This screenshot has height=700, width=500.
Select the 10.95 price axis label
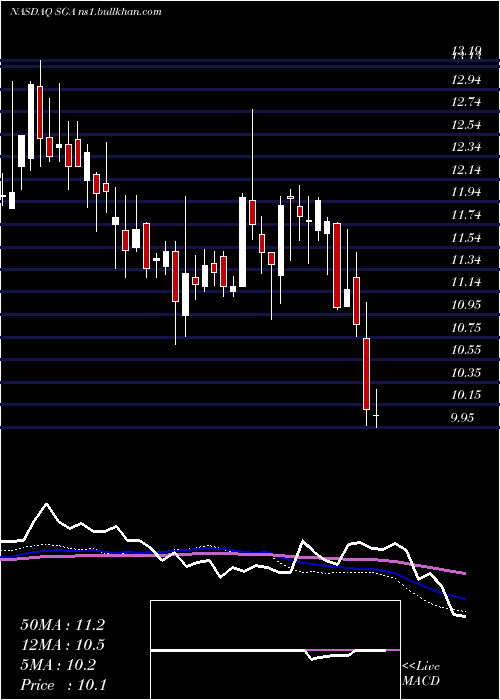(x=466, y=305)
